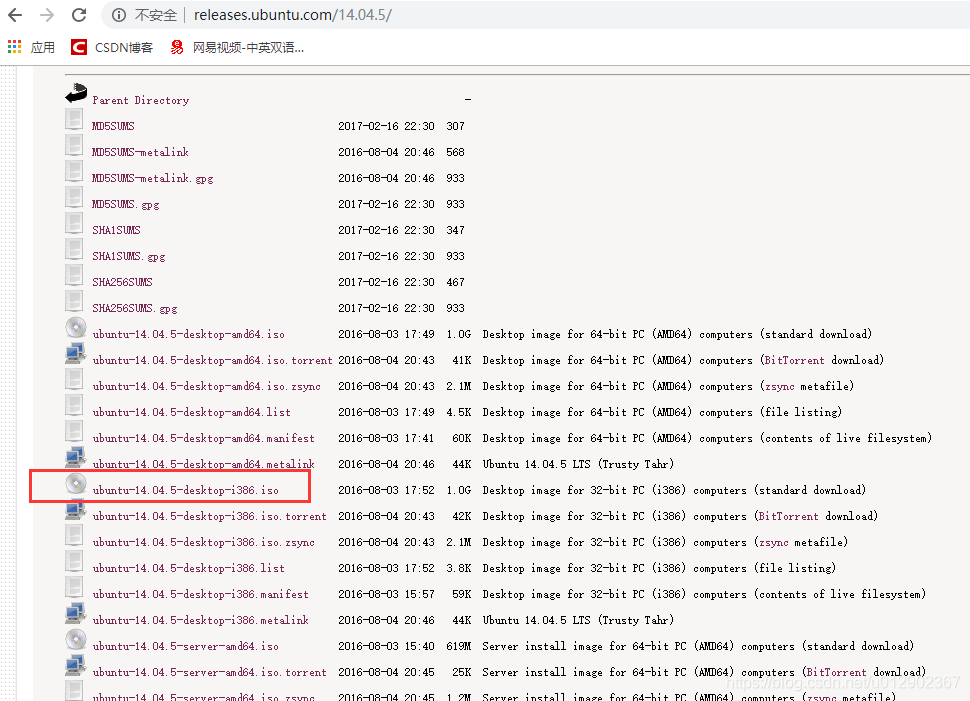Click the disc icon for server-amd64.iso

[x=76, y=639]
